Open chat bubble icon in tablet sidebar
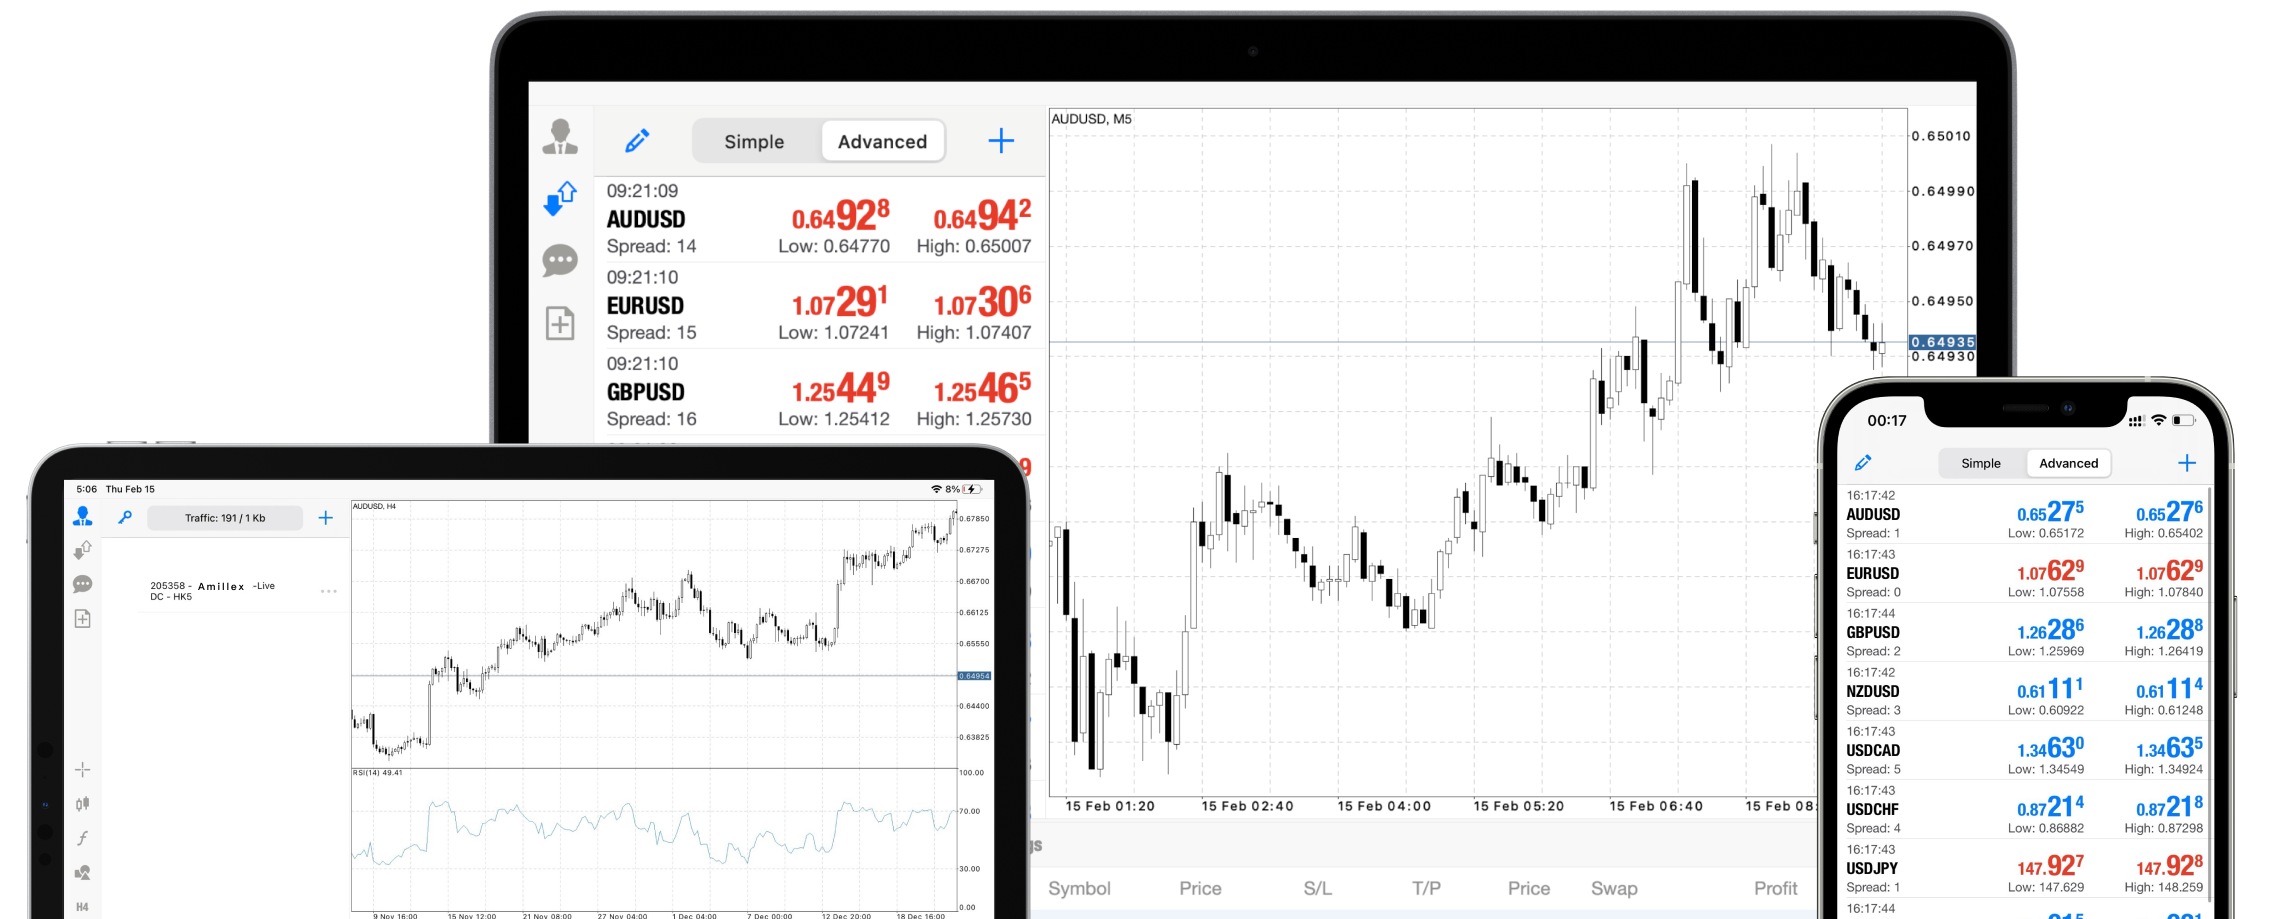Viewport: 2276px width, 919px height. (83, 584)
